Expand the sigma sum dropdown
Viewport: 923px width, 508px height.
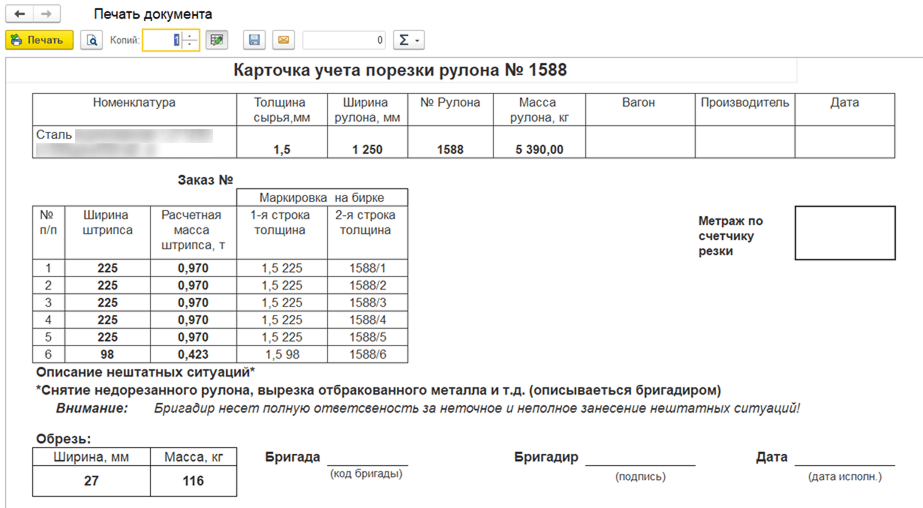click(x=408, y=40)
